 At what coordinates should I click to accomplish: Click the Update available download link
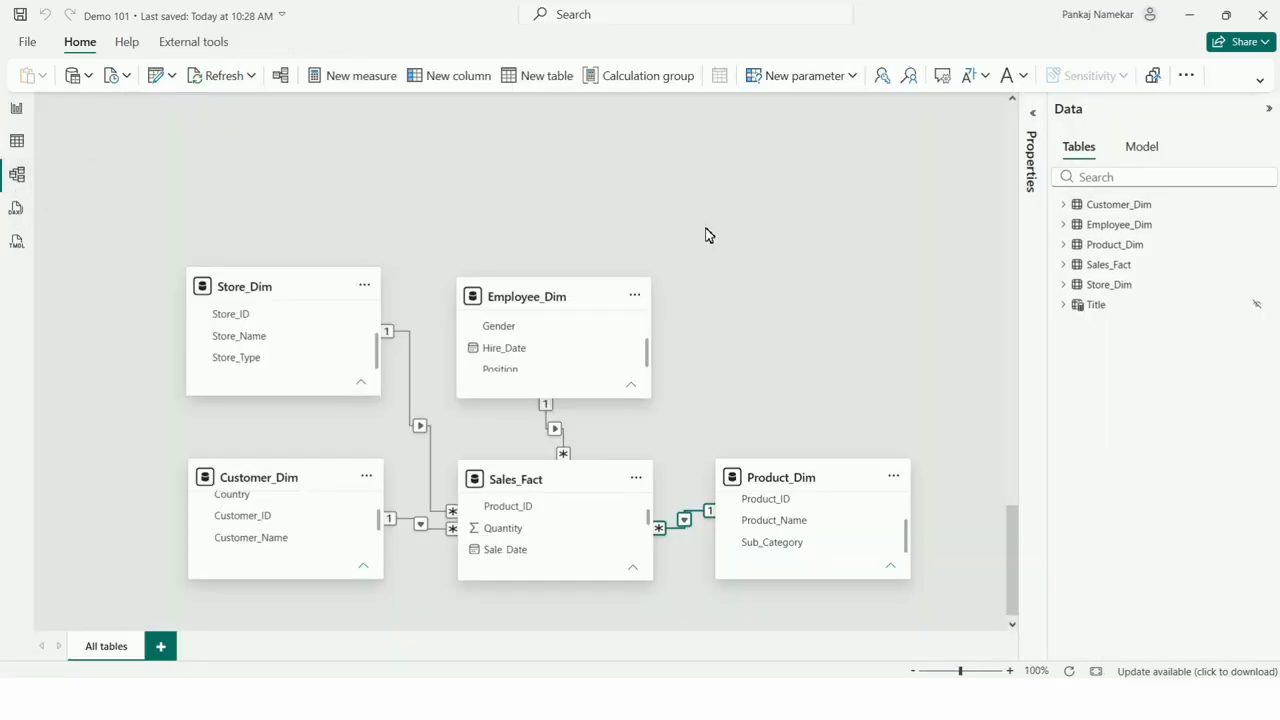pyautogui.click(x=1197, y=671)
